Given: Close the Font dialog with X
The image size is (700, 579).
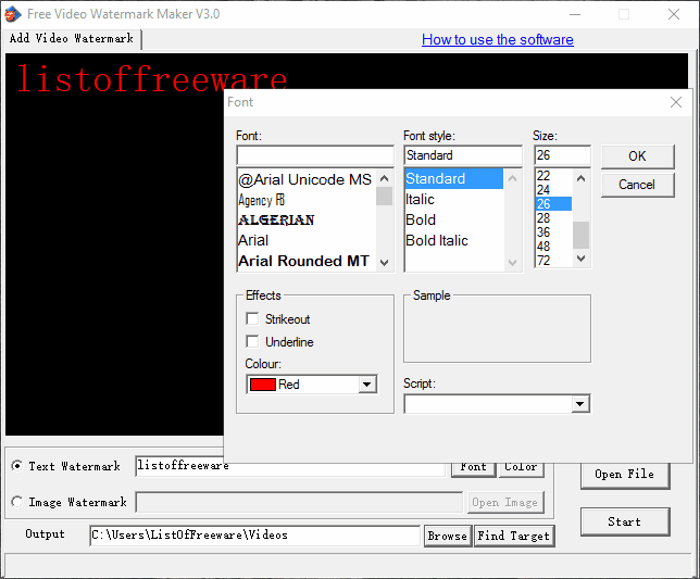Looking at the screenshot, I should [x=675, y=102].
